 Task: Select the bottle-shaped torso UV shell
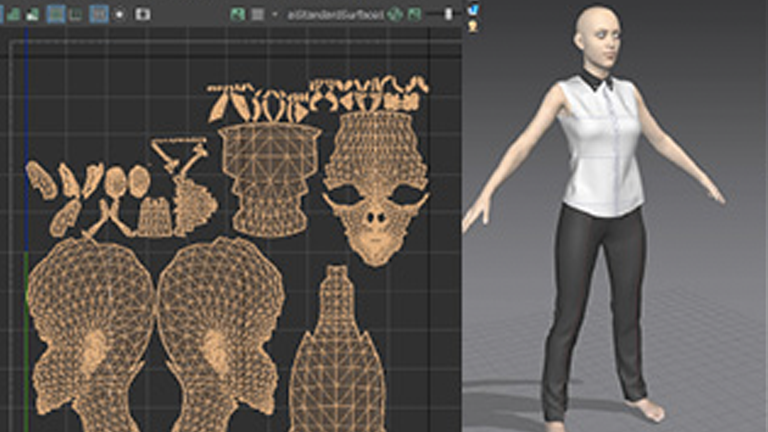(337, 360)
